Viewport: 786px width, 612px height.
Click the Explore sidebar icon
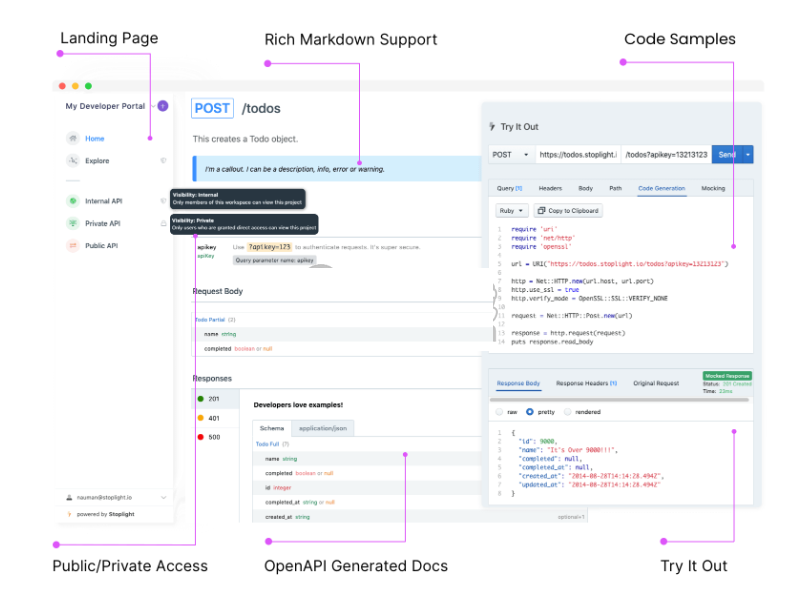point(73,160)
